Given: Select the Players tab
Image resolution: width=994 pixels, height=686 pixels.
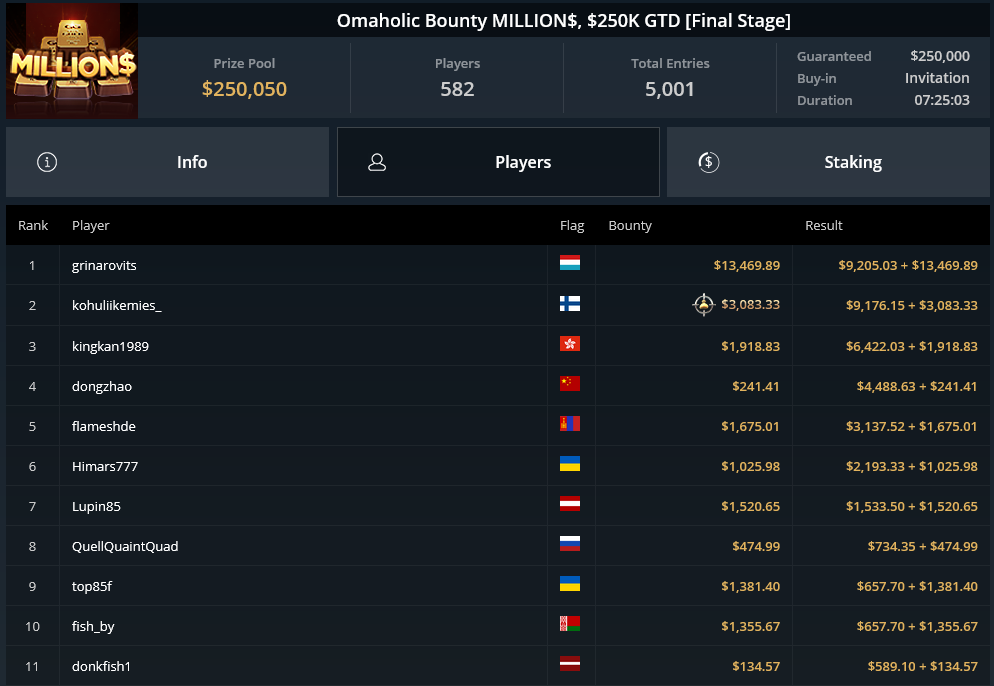Looking at the screenshot, I should pos(498,162).
